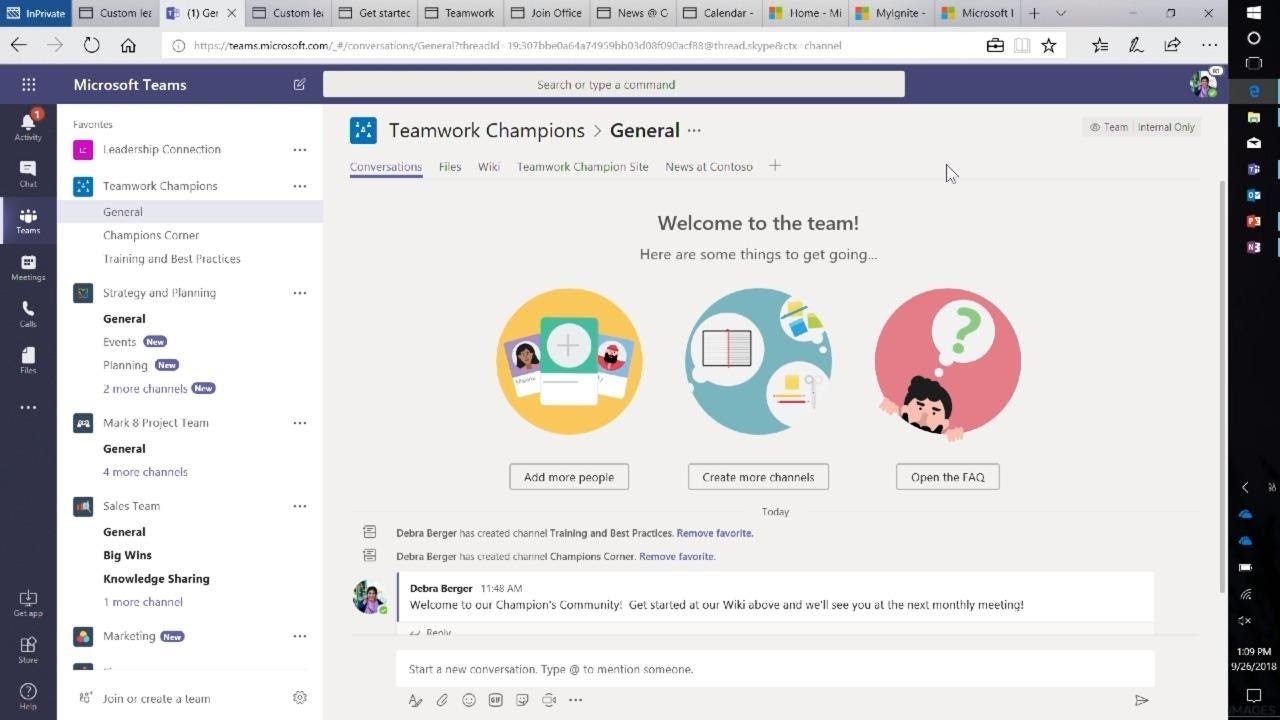Select the Planning channel
This screenshot has height=720, width=1280.
[125, 366]
